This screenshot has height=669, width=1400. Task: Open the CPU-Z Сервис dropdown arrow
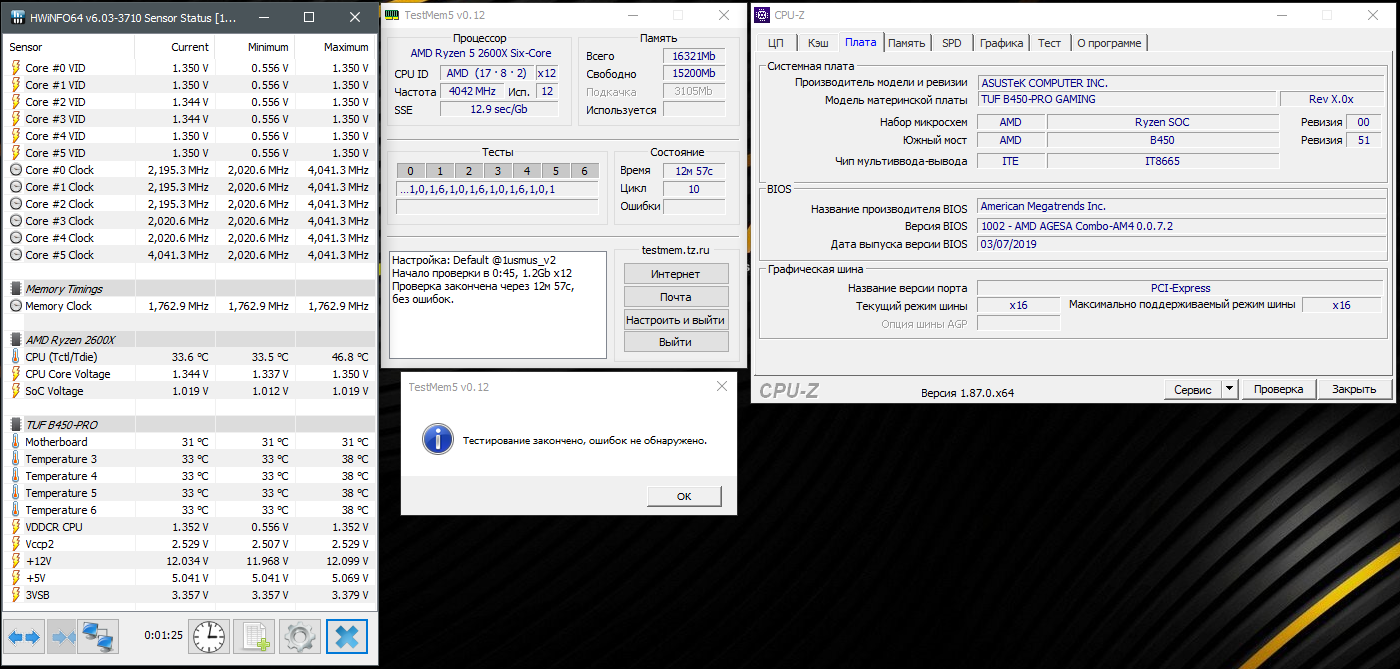pyautogui.click(x=1230, y=389)
